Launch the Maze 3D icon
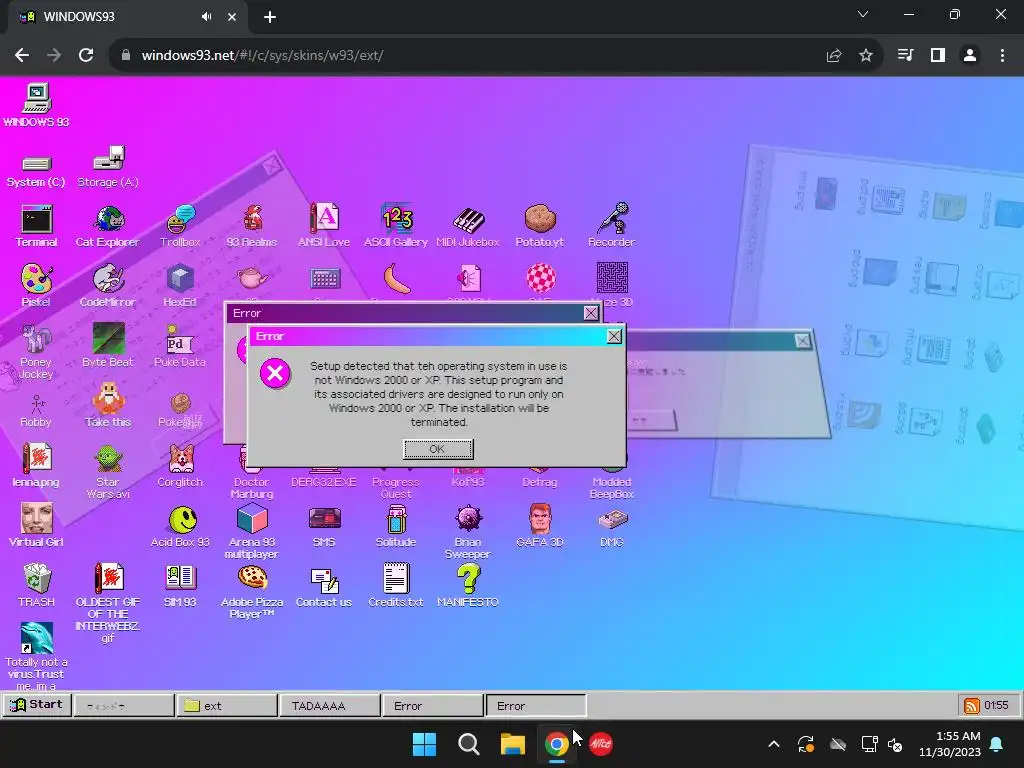1024x768 pixels. tap(612, 278)
